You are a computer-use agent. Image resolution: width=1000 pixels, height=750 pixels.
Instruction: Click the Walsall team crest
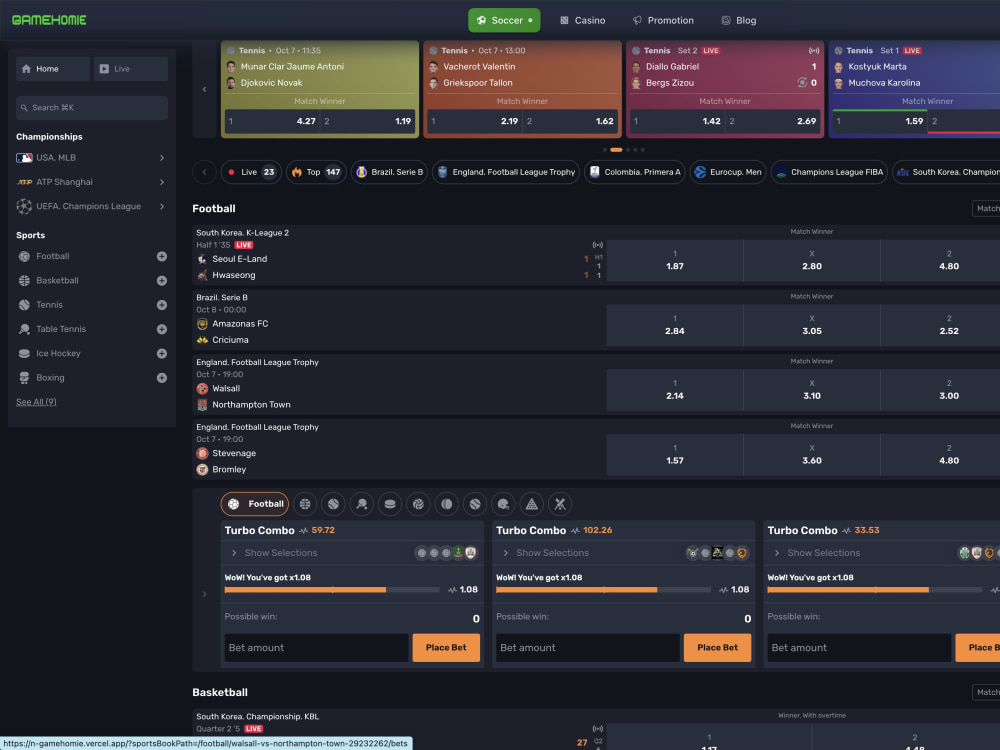tap(202, 388)
